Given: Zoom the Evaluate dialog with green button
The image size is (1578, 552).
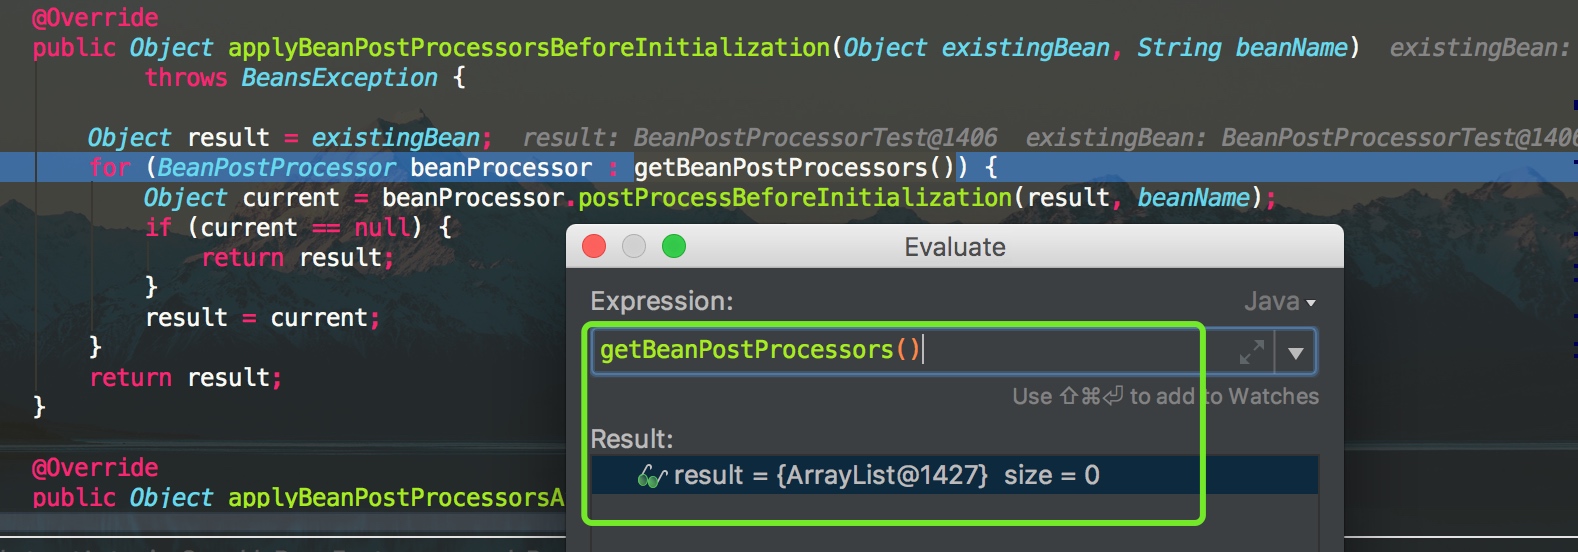Looking at the screenshot, I should pyautogui.click(x=674, y=246).
